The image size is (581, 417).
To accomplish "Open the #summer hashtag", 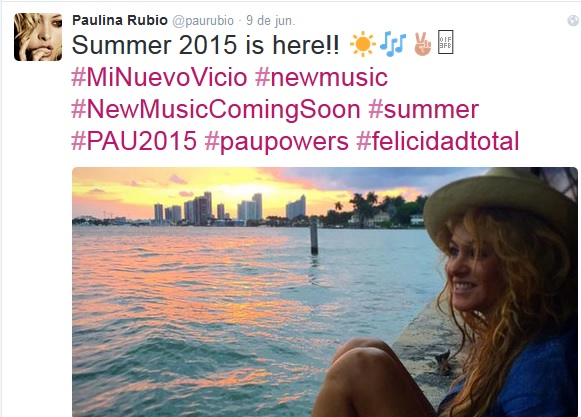I will [424, 110].
